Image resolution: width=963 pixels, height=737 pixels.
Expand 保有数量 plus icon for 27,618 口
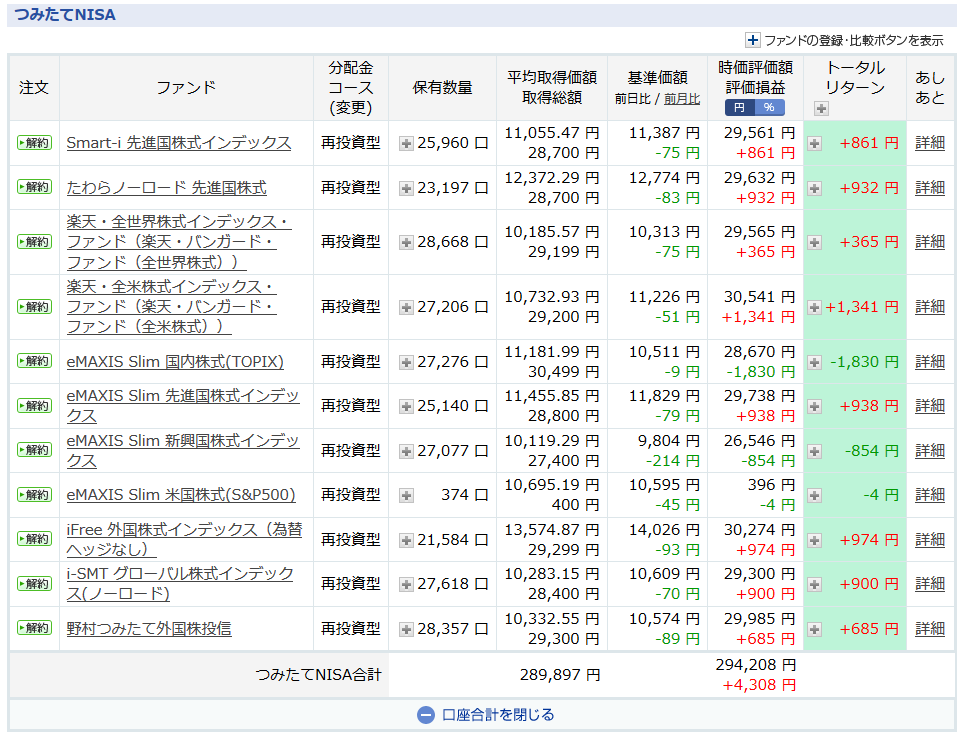coord(406,585)
